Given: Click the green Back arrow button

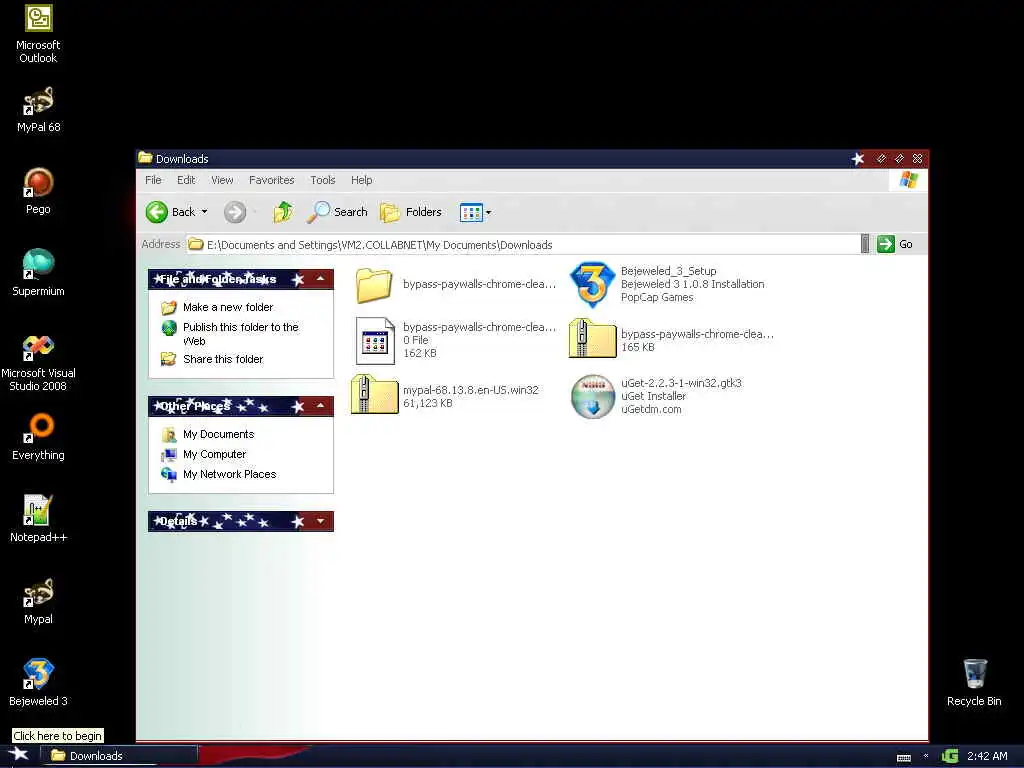Looking at the screenshot, I should 157,212.
